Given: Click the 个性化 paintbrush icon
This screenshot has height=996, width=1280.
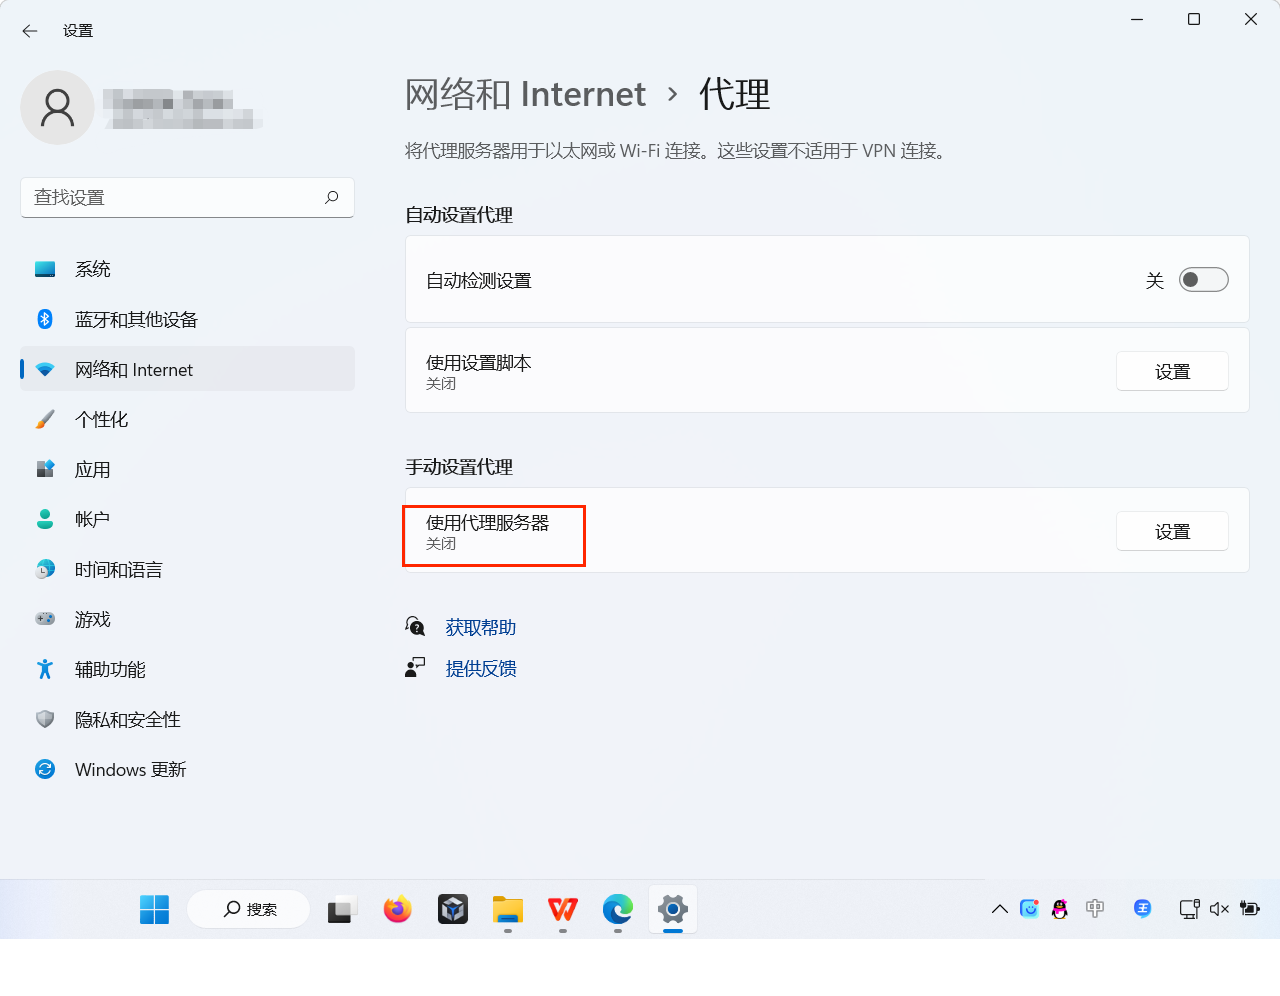Looking at the screenshot, I should point(45,419).
